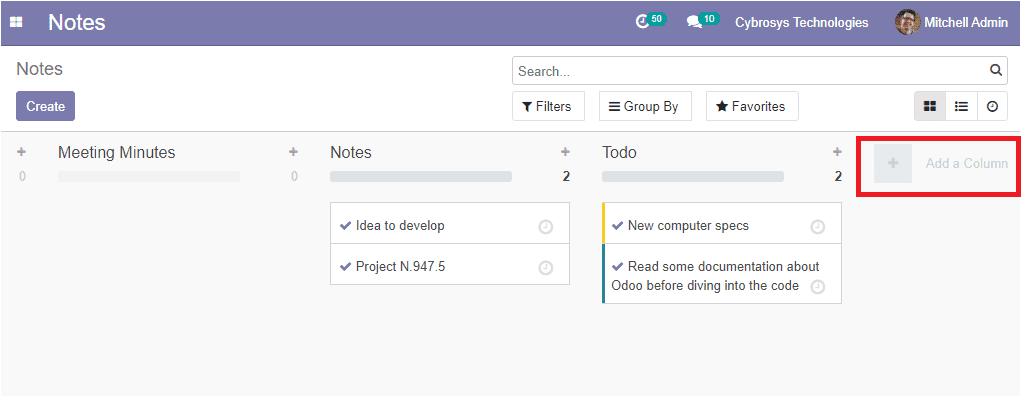
Task: Toggle checkmark on Project N.947.5 note
Action: click(x=346, y=267)
